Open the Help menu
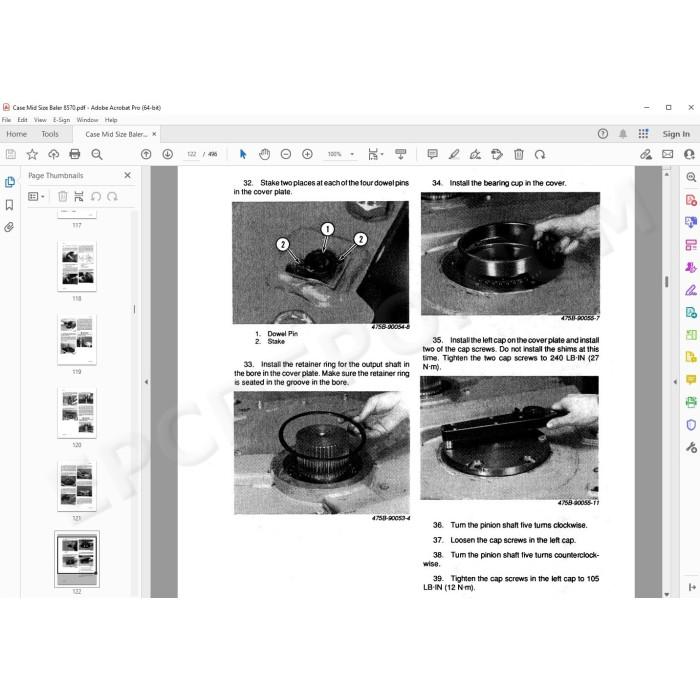Screen dimensions: 700x700 click(x=111, y=120)
